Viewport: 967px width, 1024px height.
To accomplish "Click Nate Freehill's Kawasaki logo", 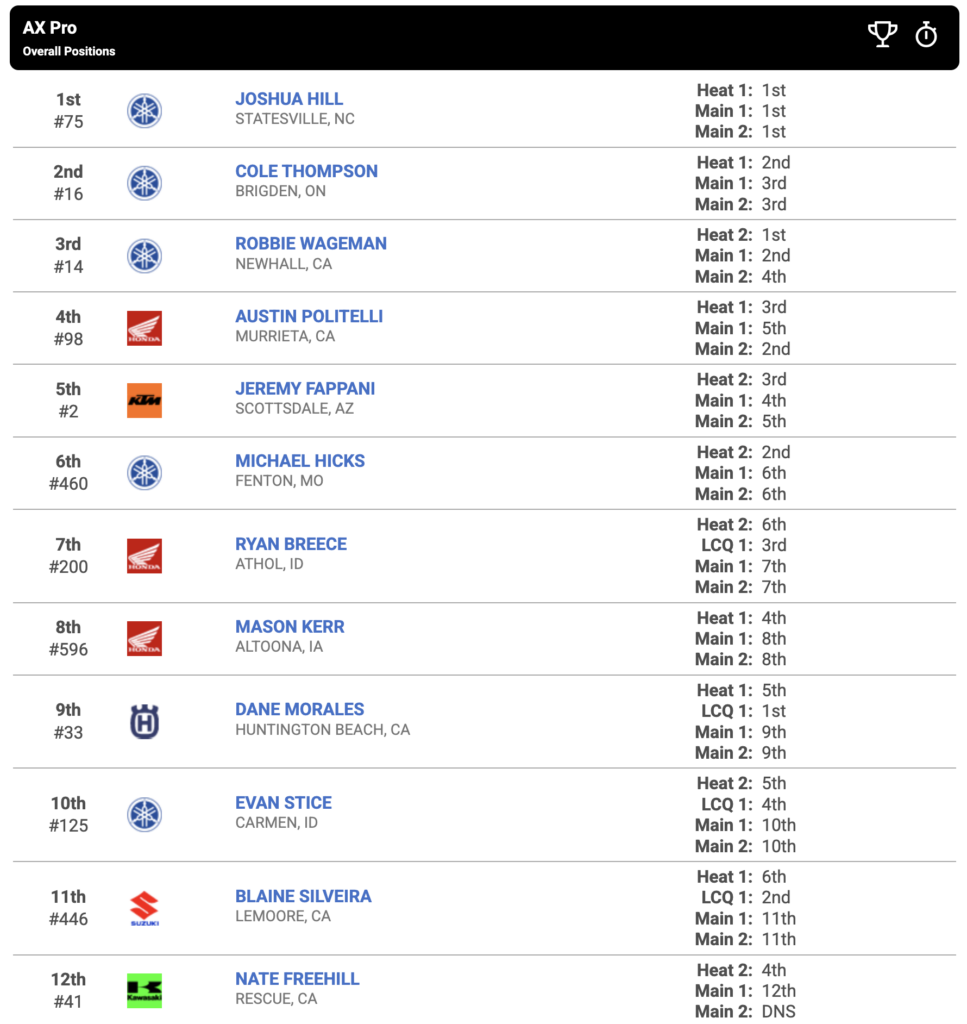I will [x=144, y=991].
